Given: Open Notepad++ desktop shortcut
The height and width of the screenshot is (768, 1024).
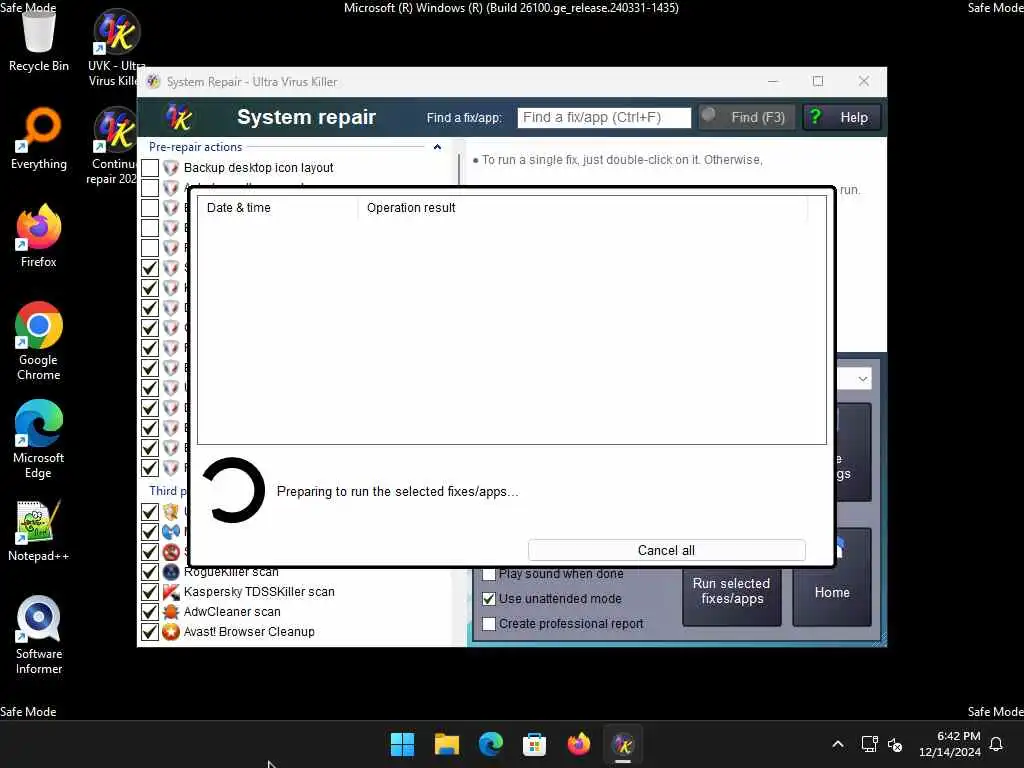Looking at the screenshot, I should 39,530.
